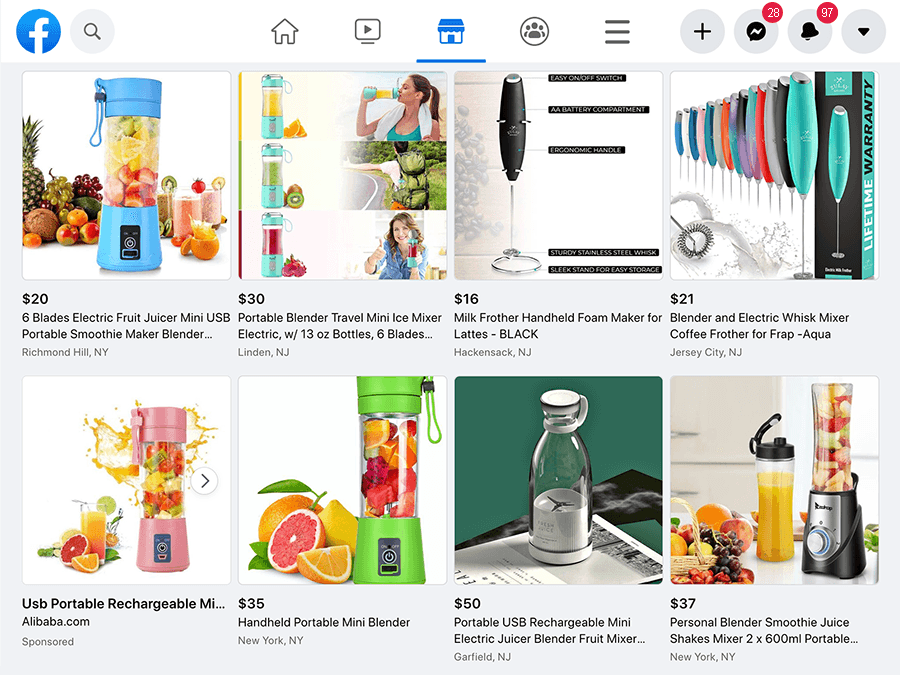Select the Marketplace storefront tab

click(x=451, y=31)
